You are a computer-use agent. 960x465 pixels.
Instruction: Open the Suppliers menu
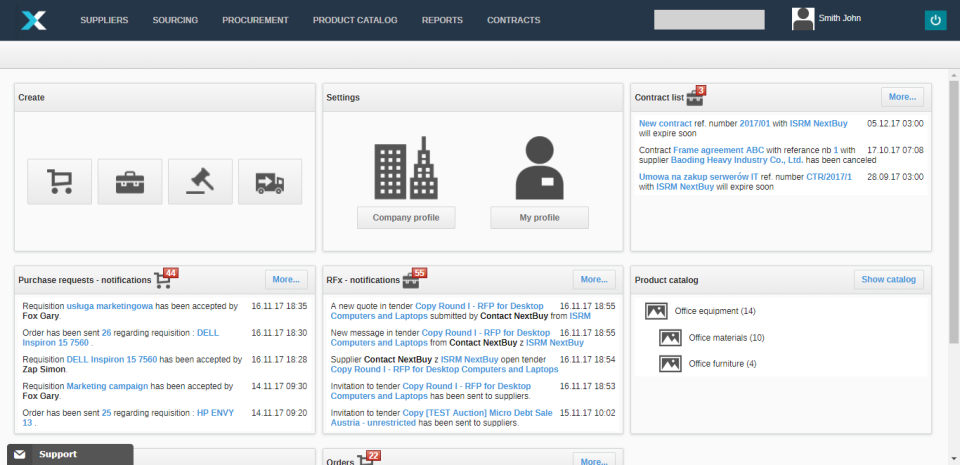(104, 20)
